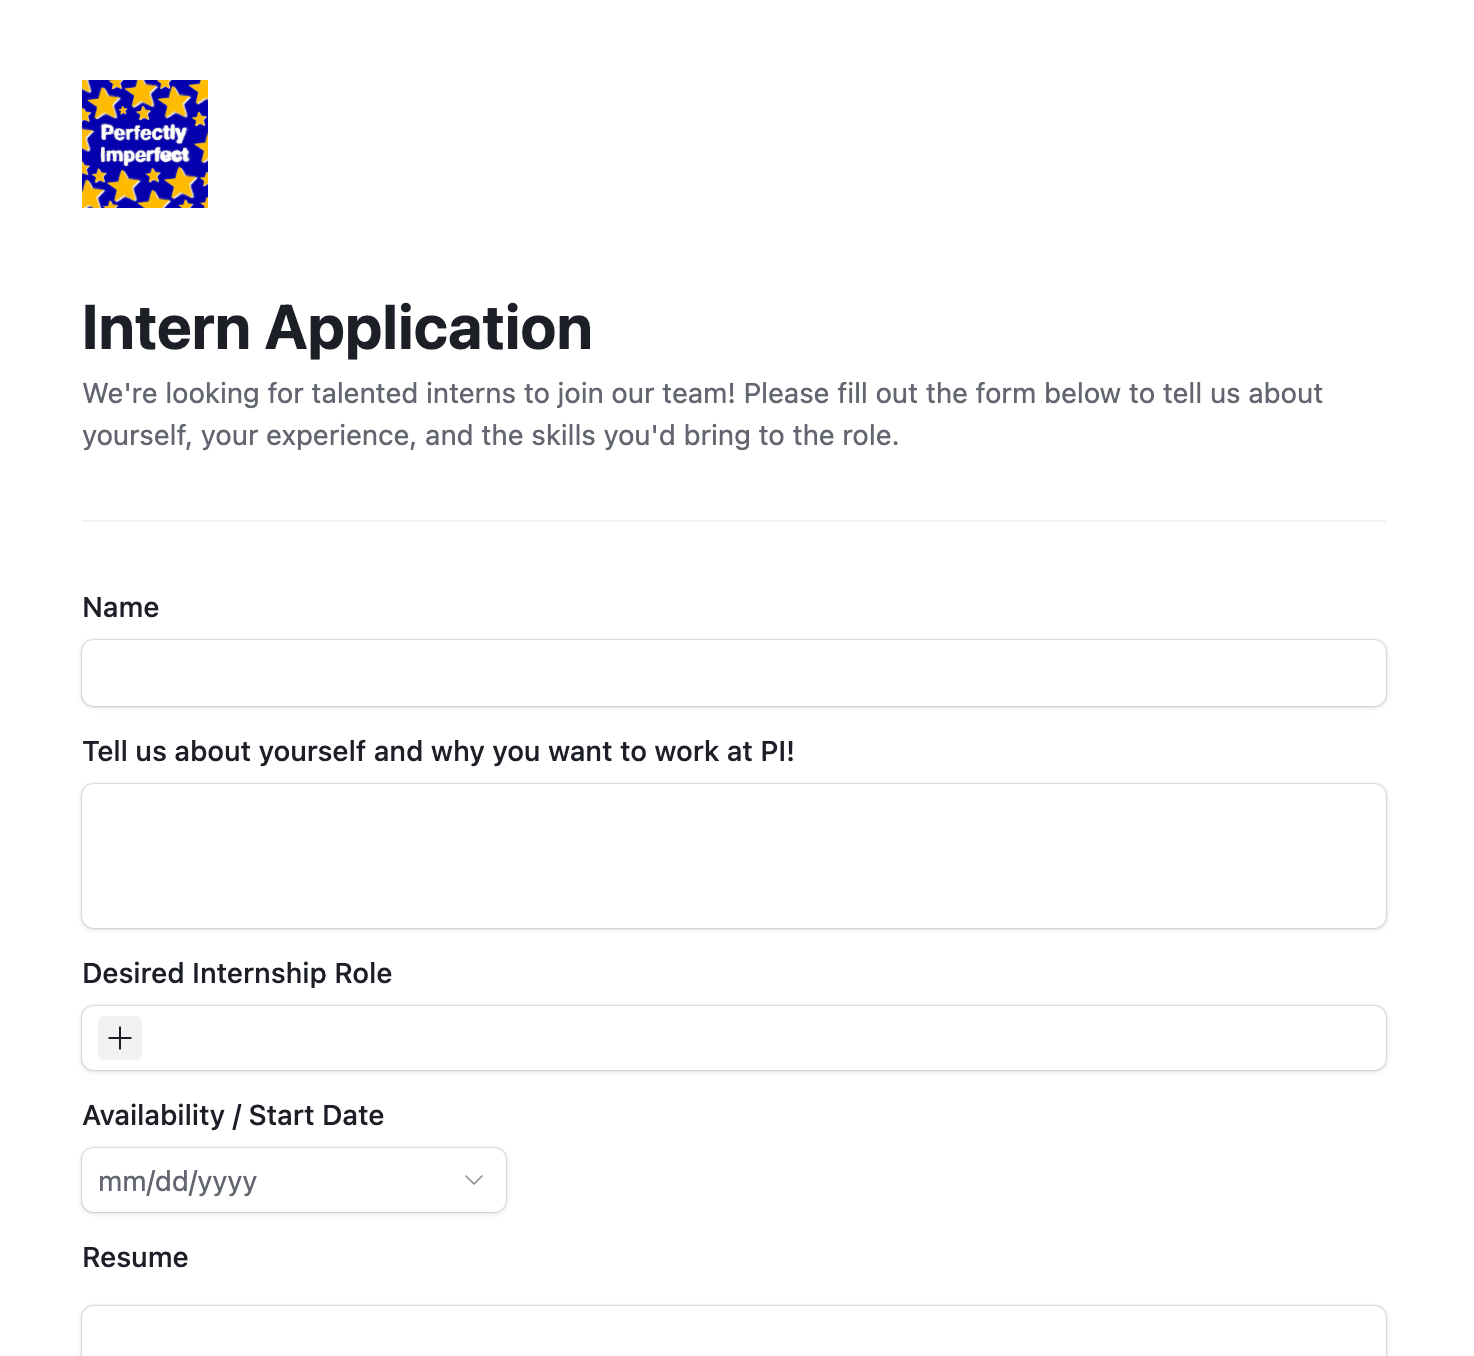This screenshot has width=1474, height=1356.
Task: Expand the date chevron in Availability field
Action: click(474, 1180)
